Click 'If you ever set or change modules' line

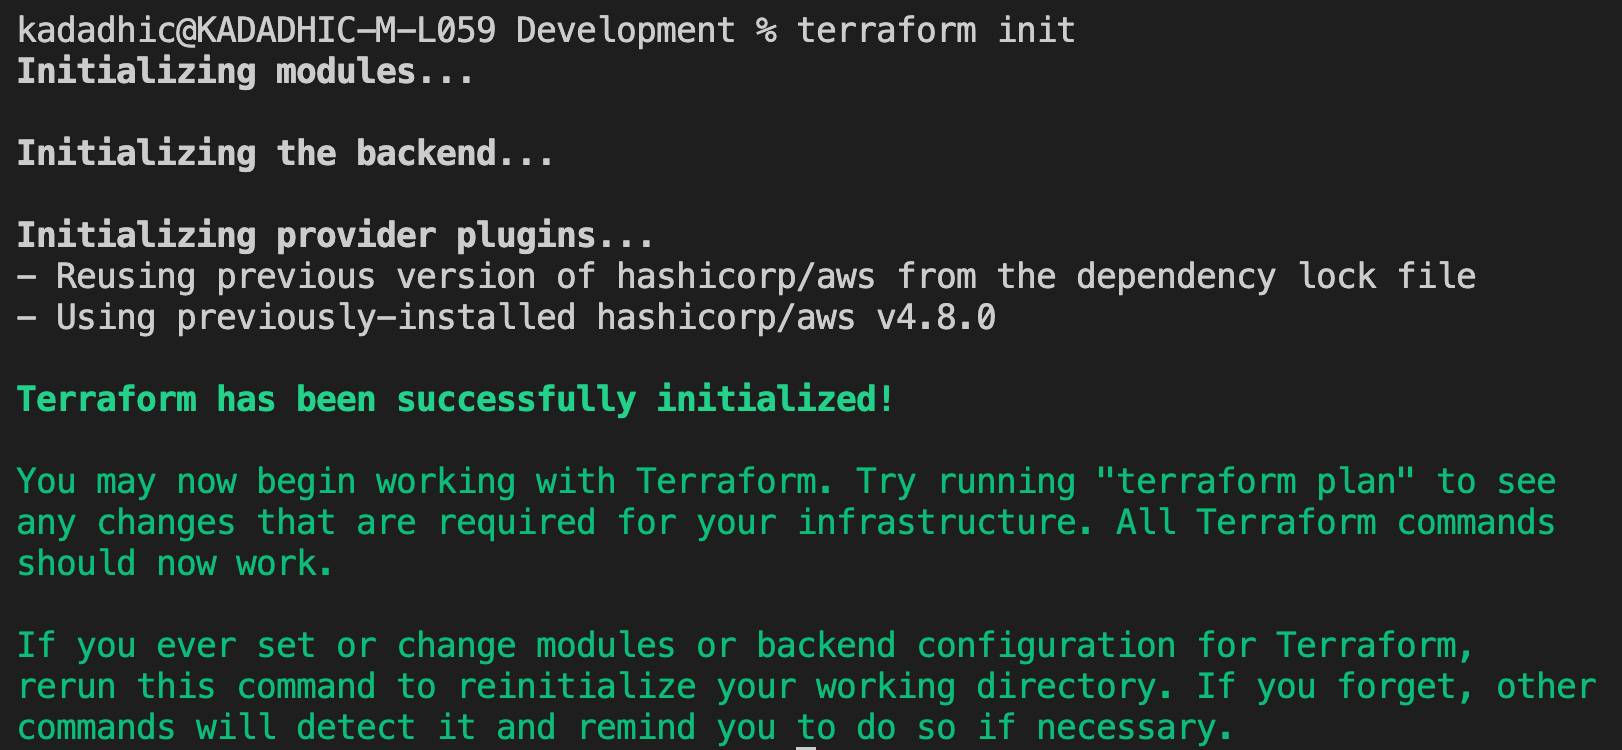346,645
